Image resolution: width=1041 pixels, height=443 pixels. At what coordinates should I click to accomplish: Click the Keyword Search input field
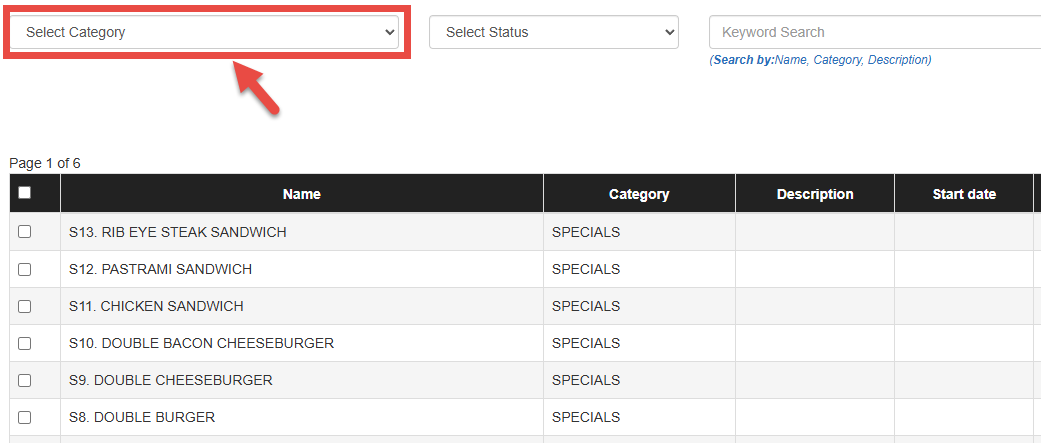coord(870,32)
